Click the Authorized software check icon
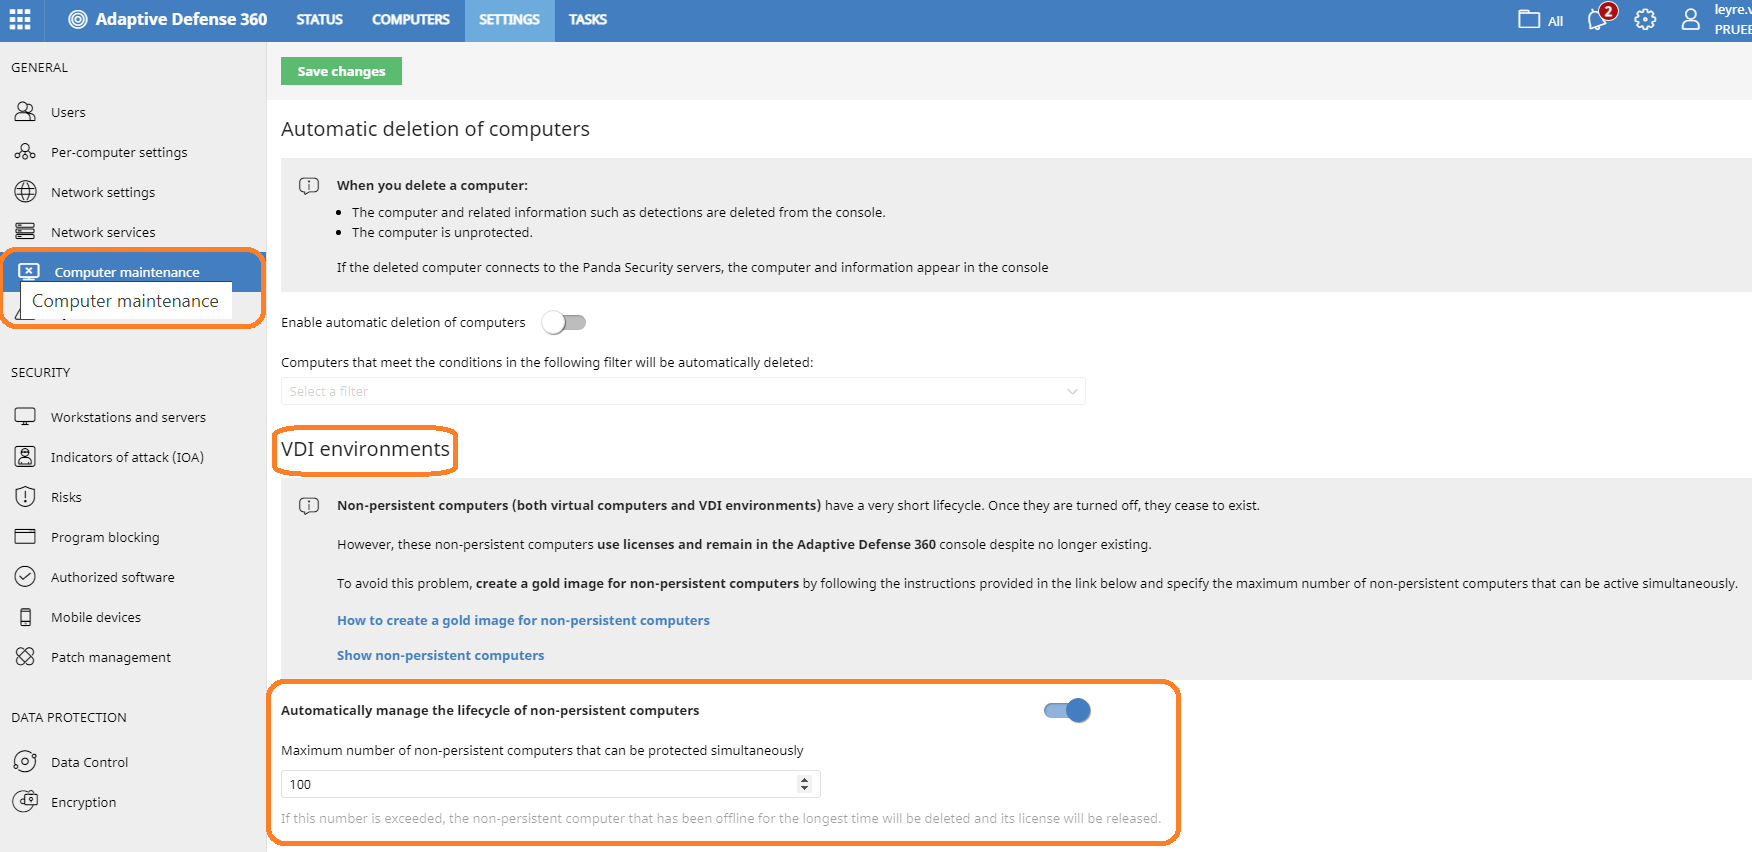Image resolution: width=1752 pixels, height=852 pixels. point(25,577)
